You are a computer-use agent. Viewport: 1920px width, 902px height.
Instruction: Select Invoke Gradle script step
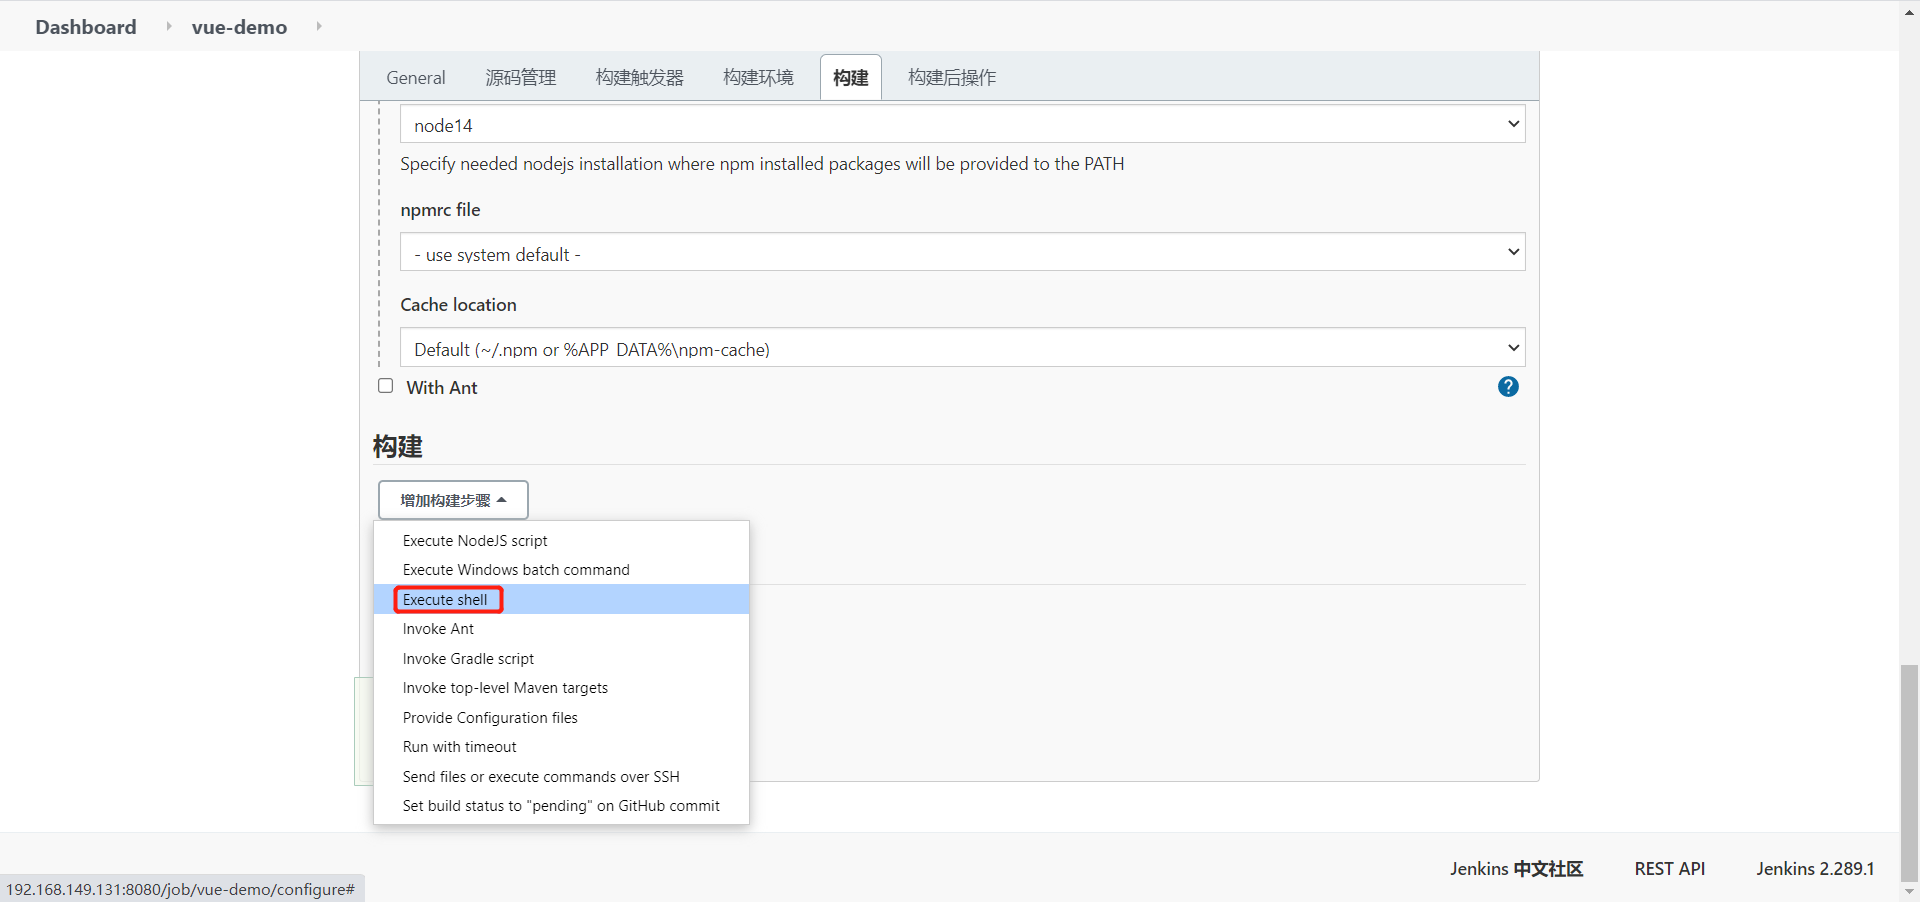pyautogui.click(x=561, y=658)
